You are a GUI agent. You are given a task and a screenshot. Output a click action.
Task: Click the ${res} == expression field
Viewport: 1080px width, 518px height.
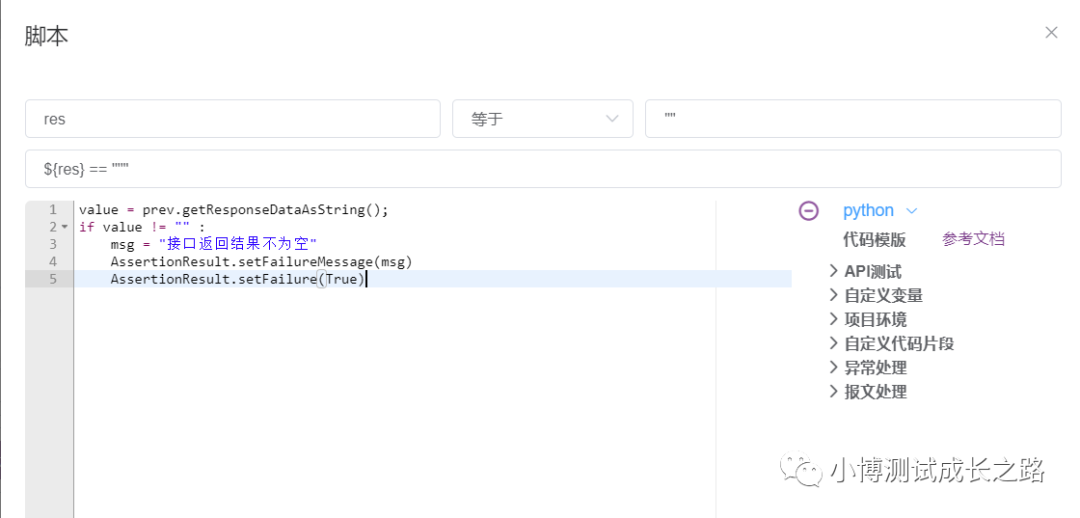click(x=543, y=169)
